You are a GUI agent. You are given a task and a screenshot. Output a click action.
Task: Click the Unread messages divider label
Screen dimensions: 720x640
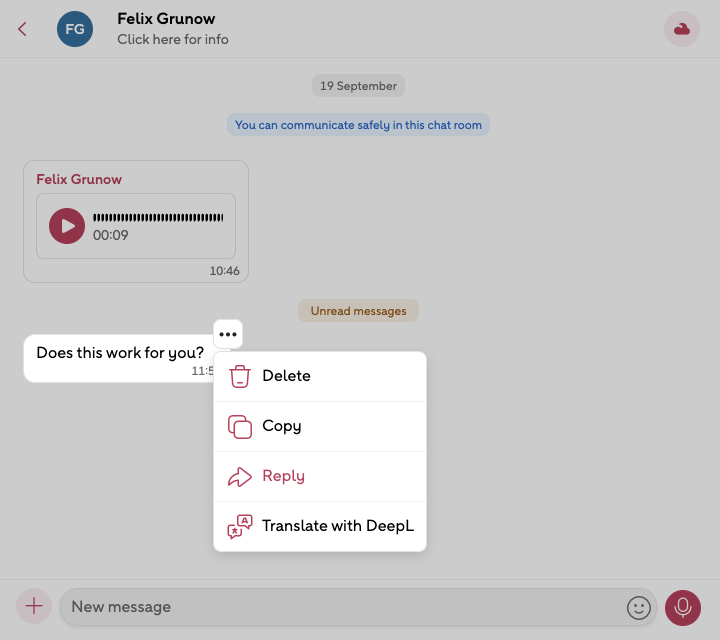[x=358, y=311]
